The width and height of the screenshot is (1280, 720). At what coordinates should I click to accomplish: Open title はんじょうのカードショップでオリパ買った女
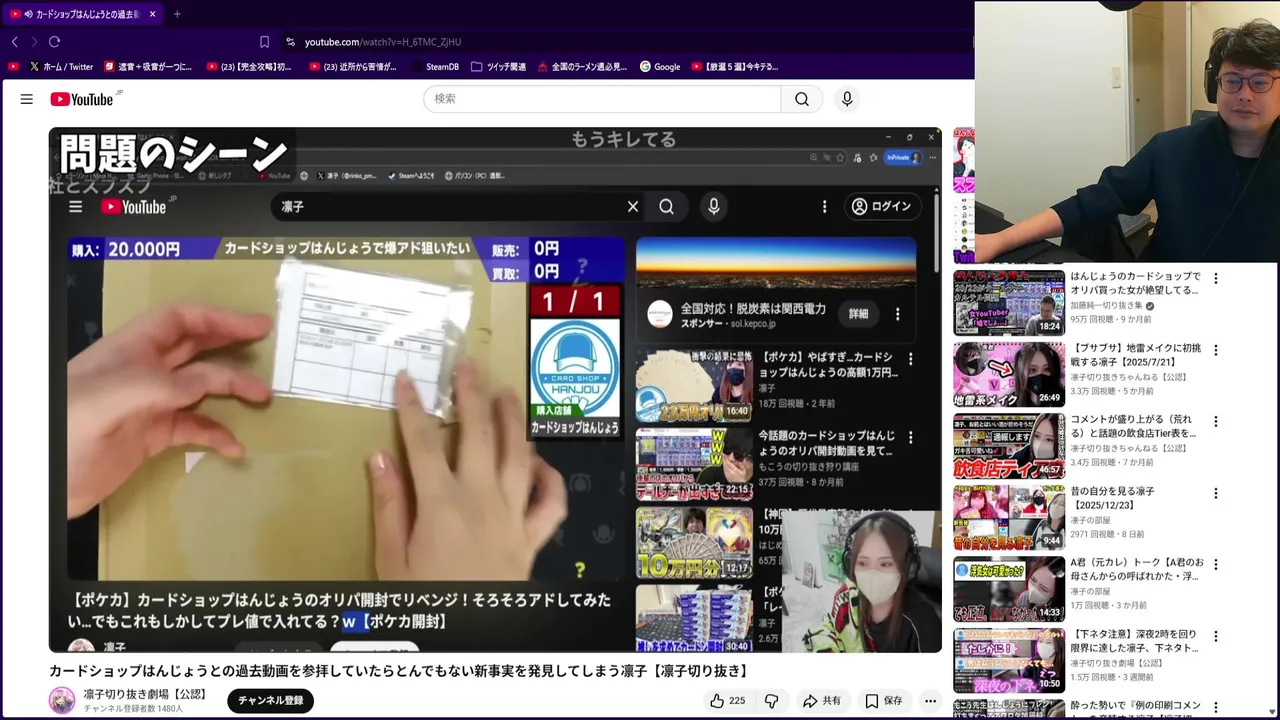(x=1136, y=283)
